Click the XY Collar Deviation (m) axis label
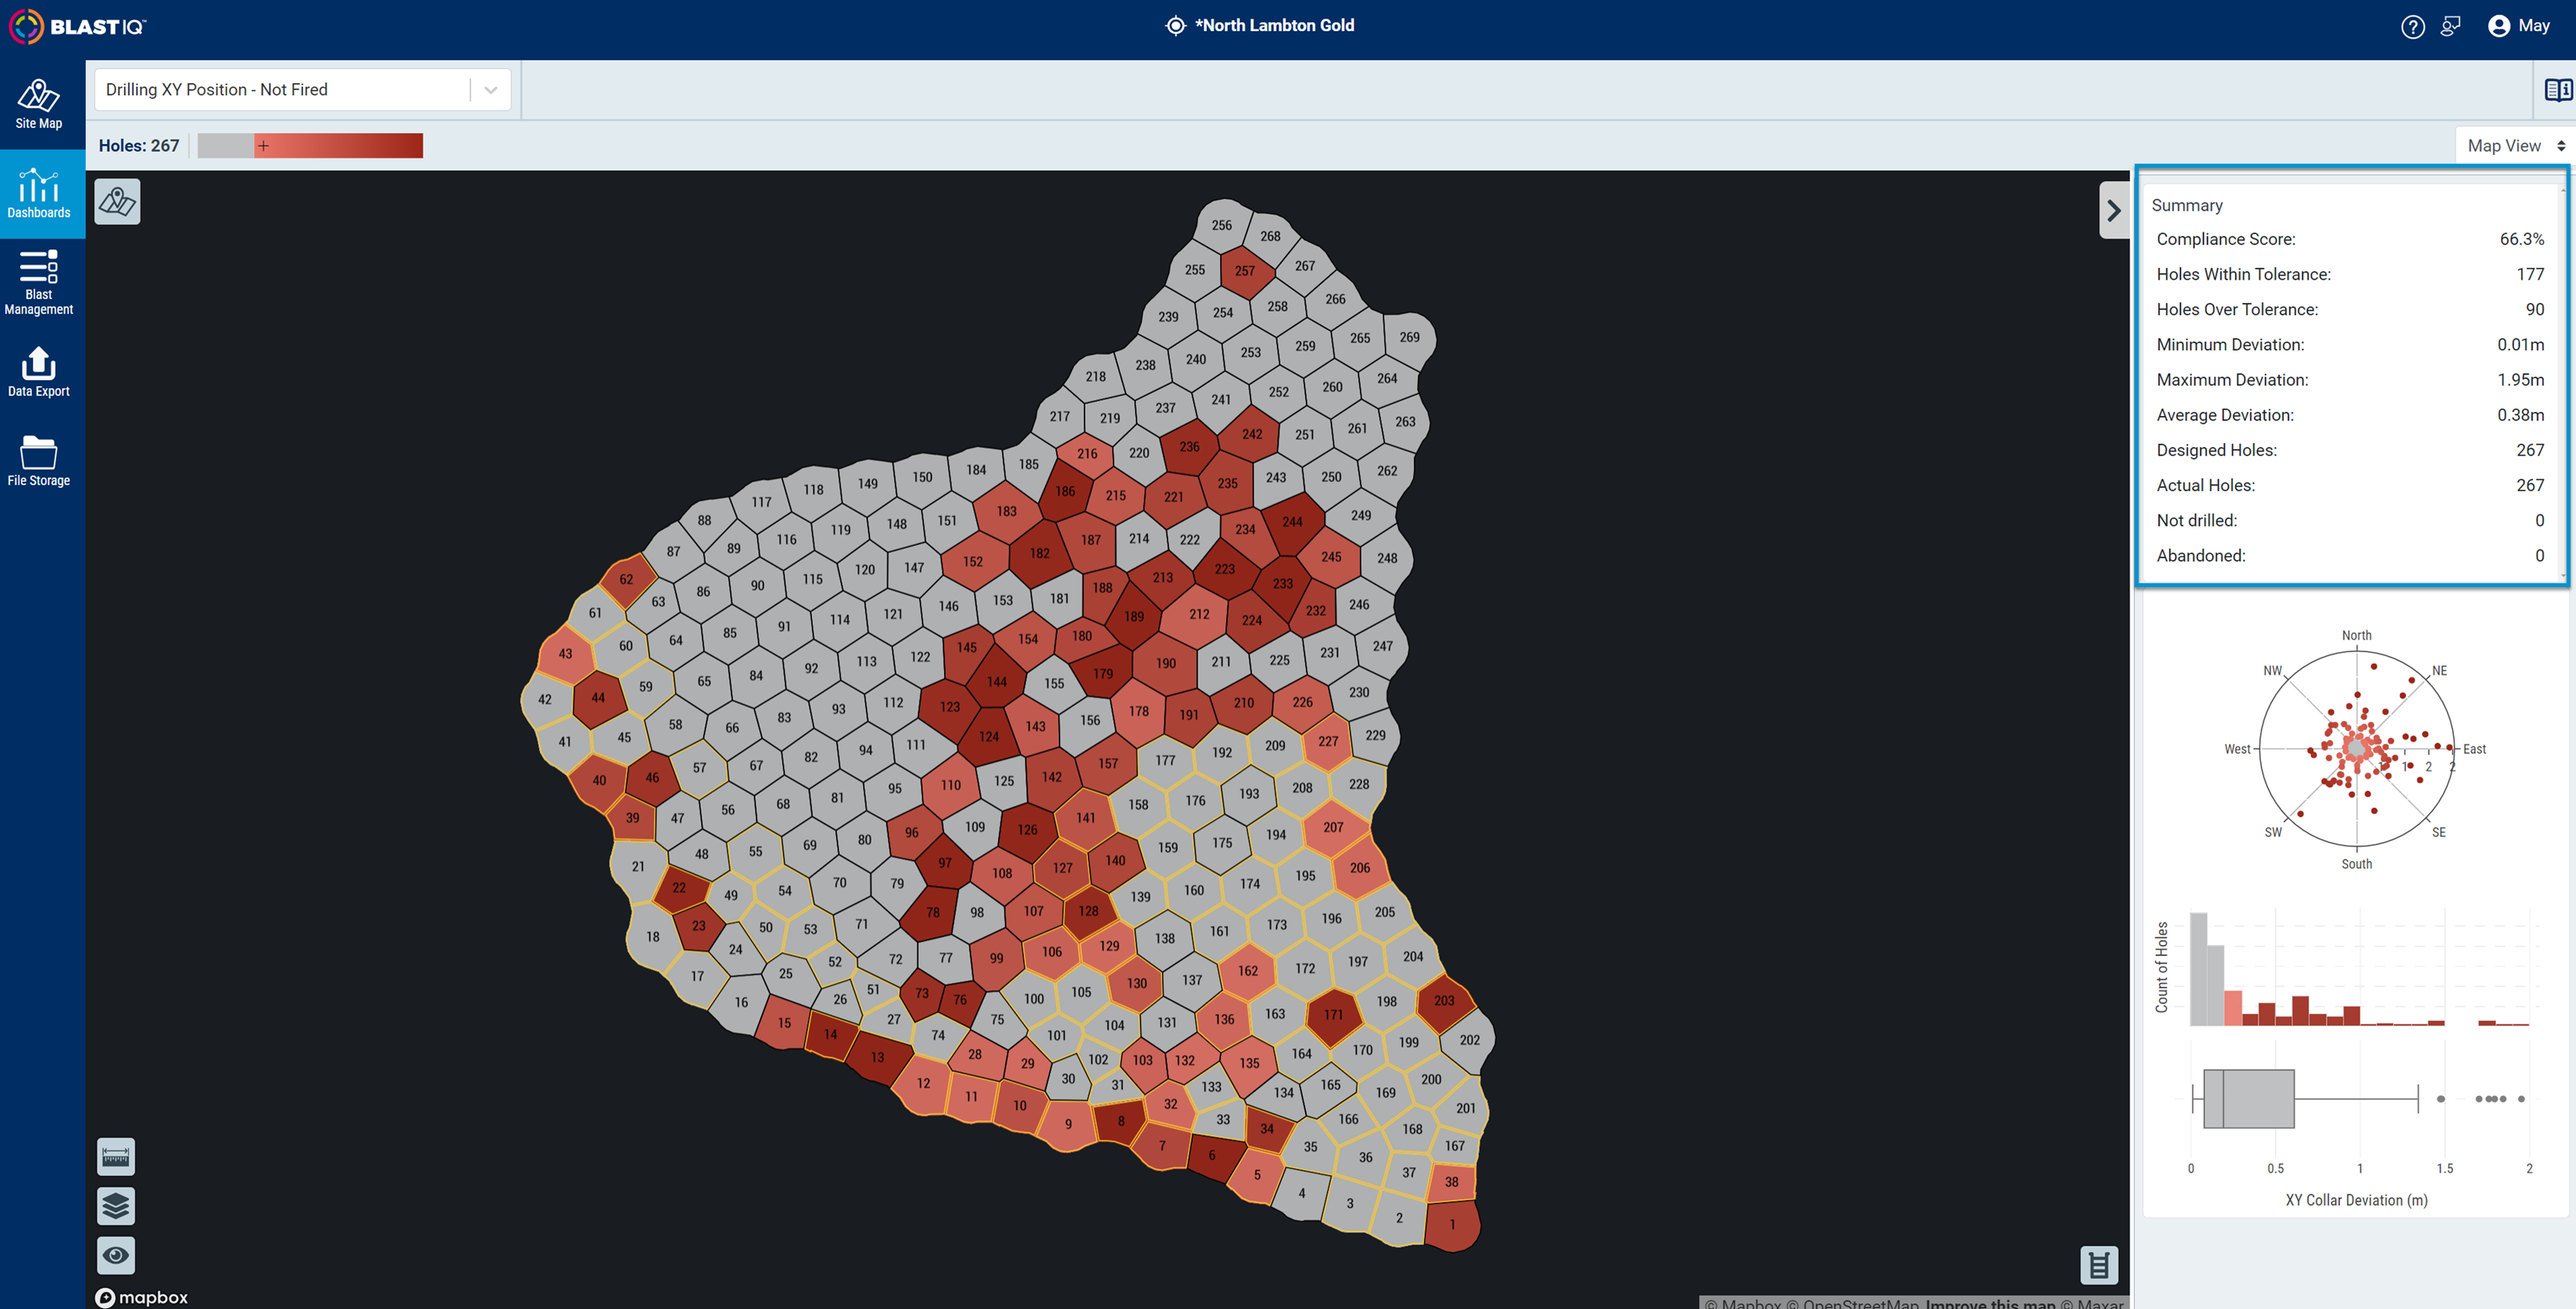This screenshot has width=2576, height=1309. pyautogui.click(x=2356, y=1200)
